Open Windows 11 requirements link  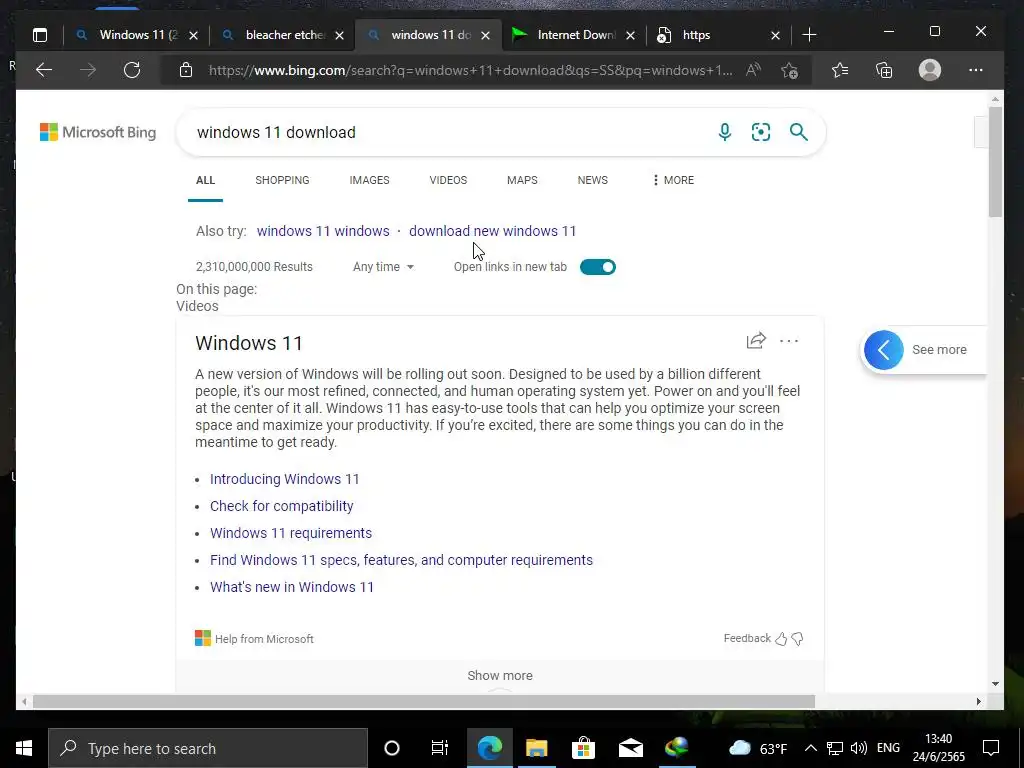291,533
